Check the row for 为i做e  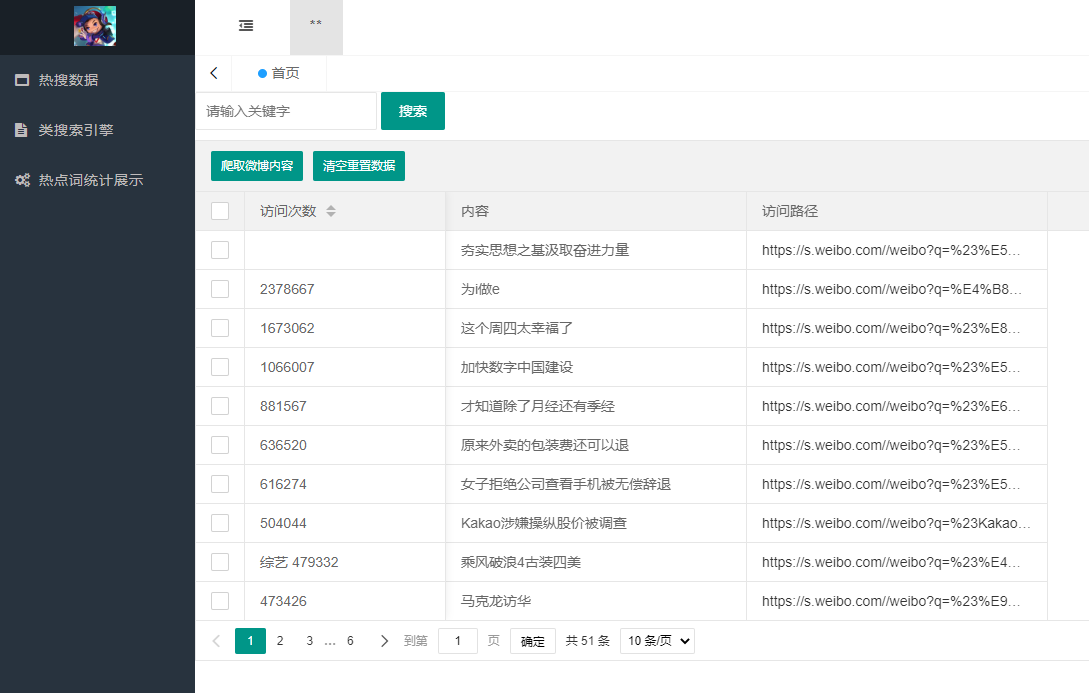(219, 289)
